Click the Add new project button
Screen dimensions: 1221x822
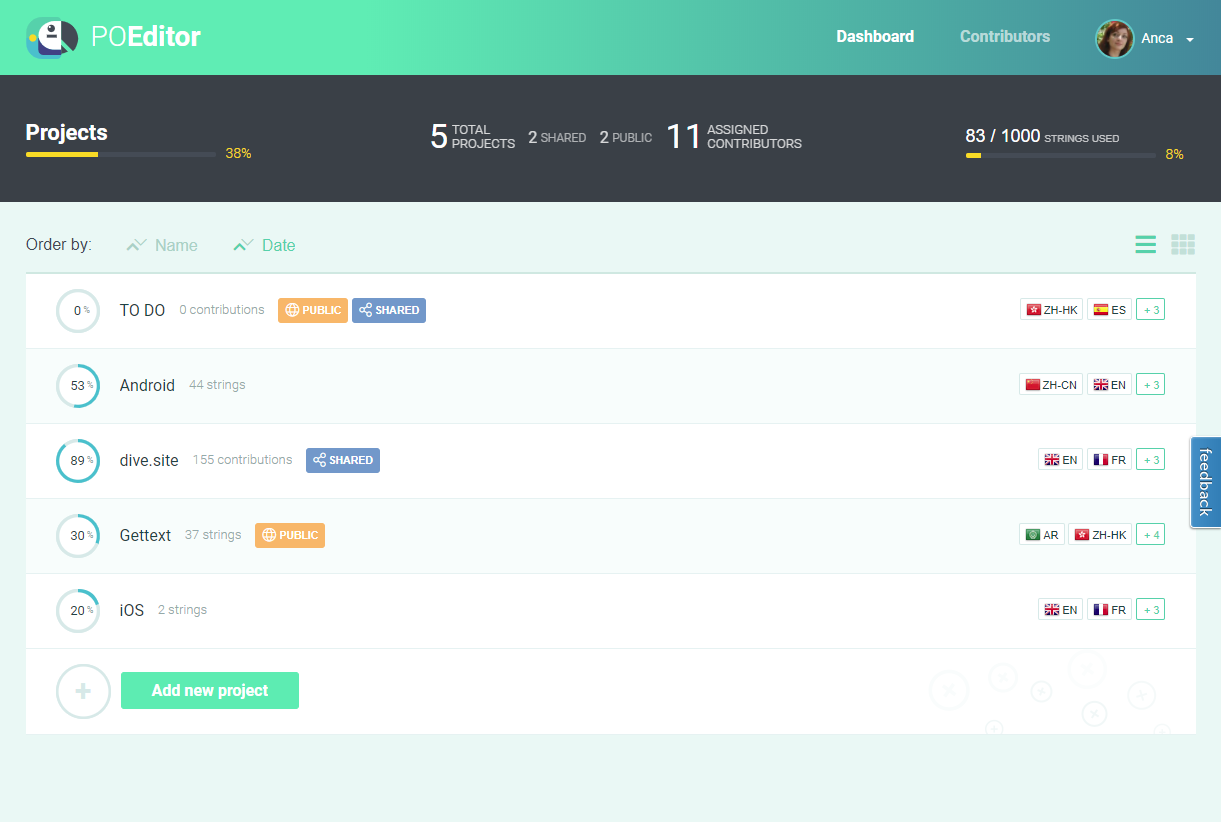(209, 690)
